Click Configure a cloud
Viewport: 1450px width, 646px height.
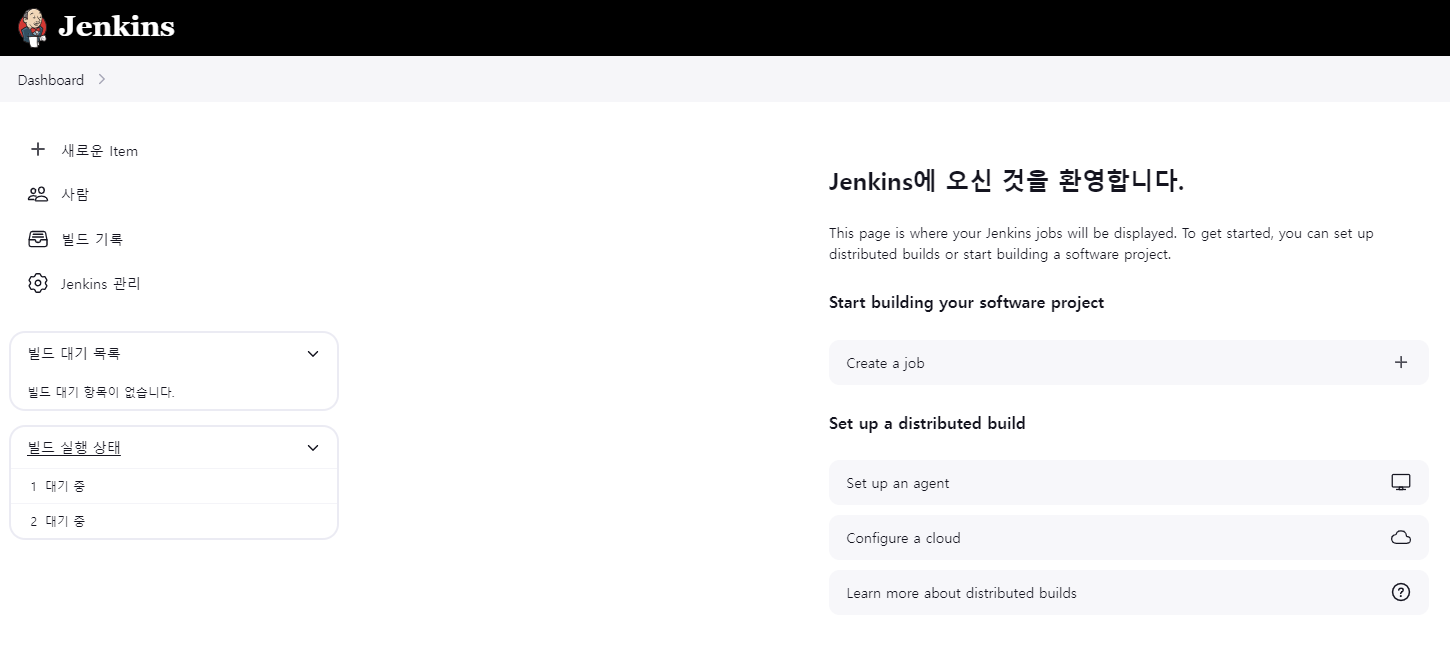(1128, 538)
